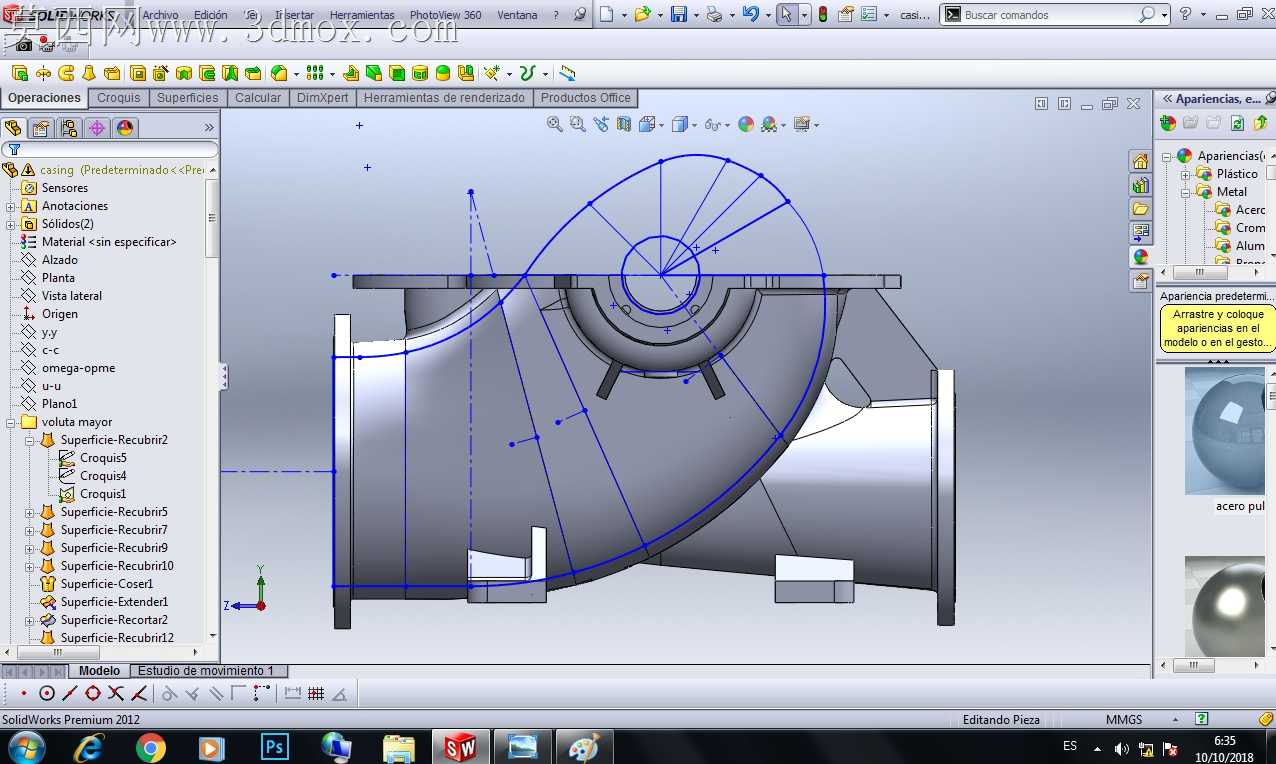Open the PhotoView 360 menu

click(445, 15)
